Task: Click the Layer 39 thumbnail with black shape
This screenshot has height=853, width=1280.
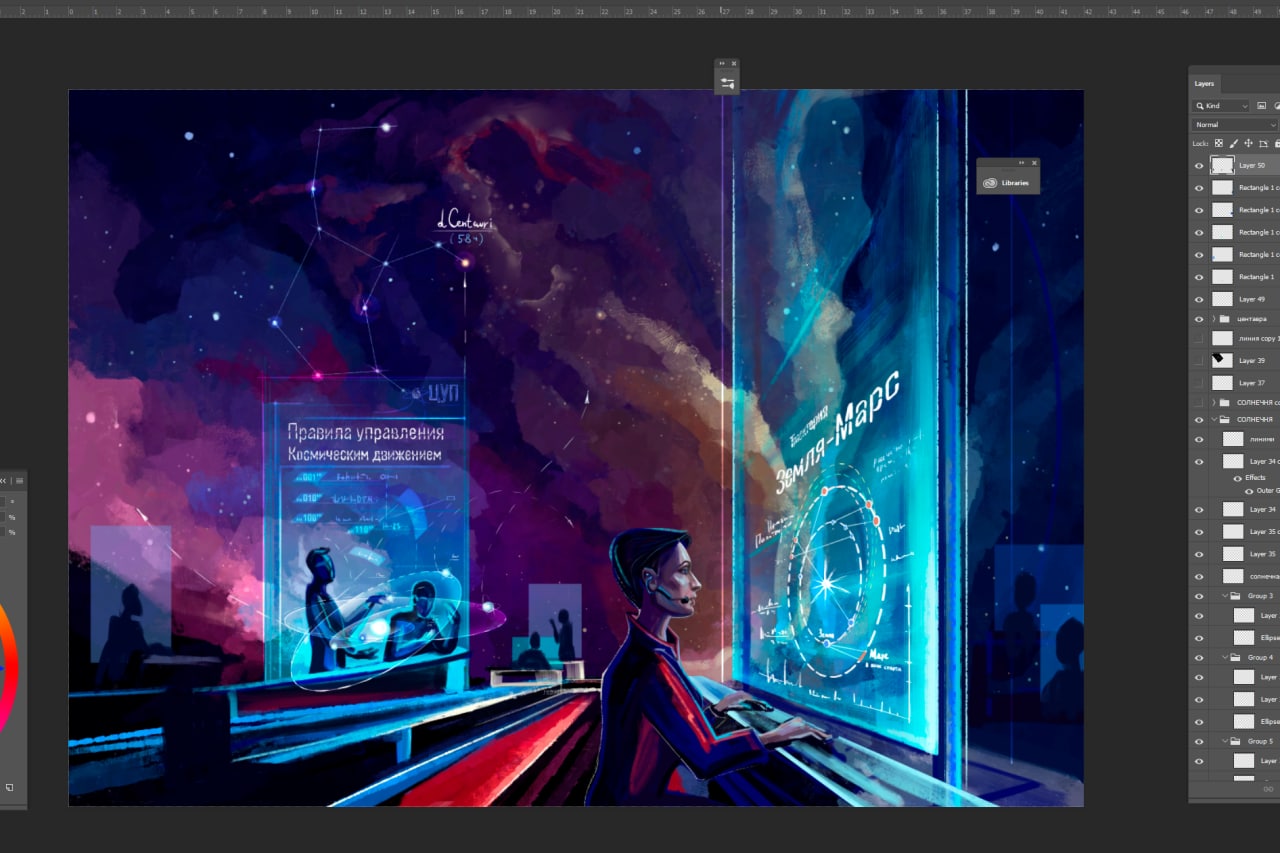Action: coord(1222,361)
